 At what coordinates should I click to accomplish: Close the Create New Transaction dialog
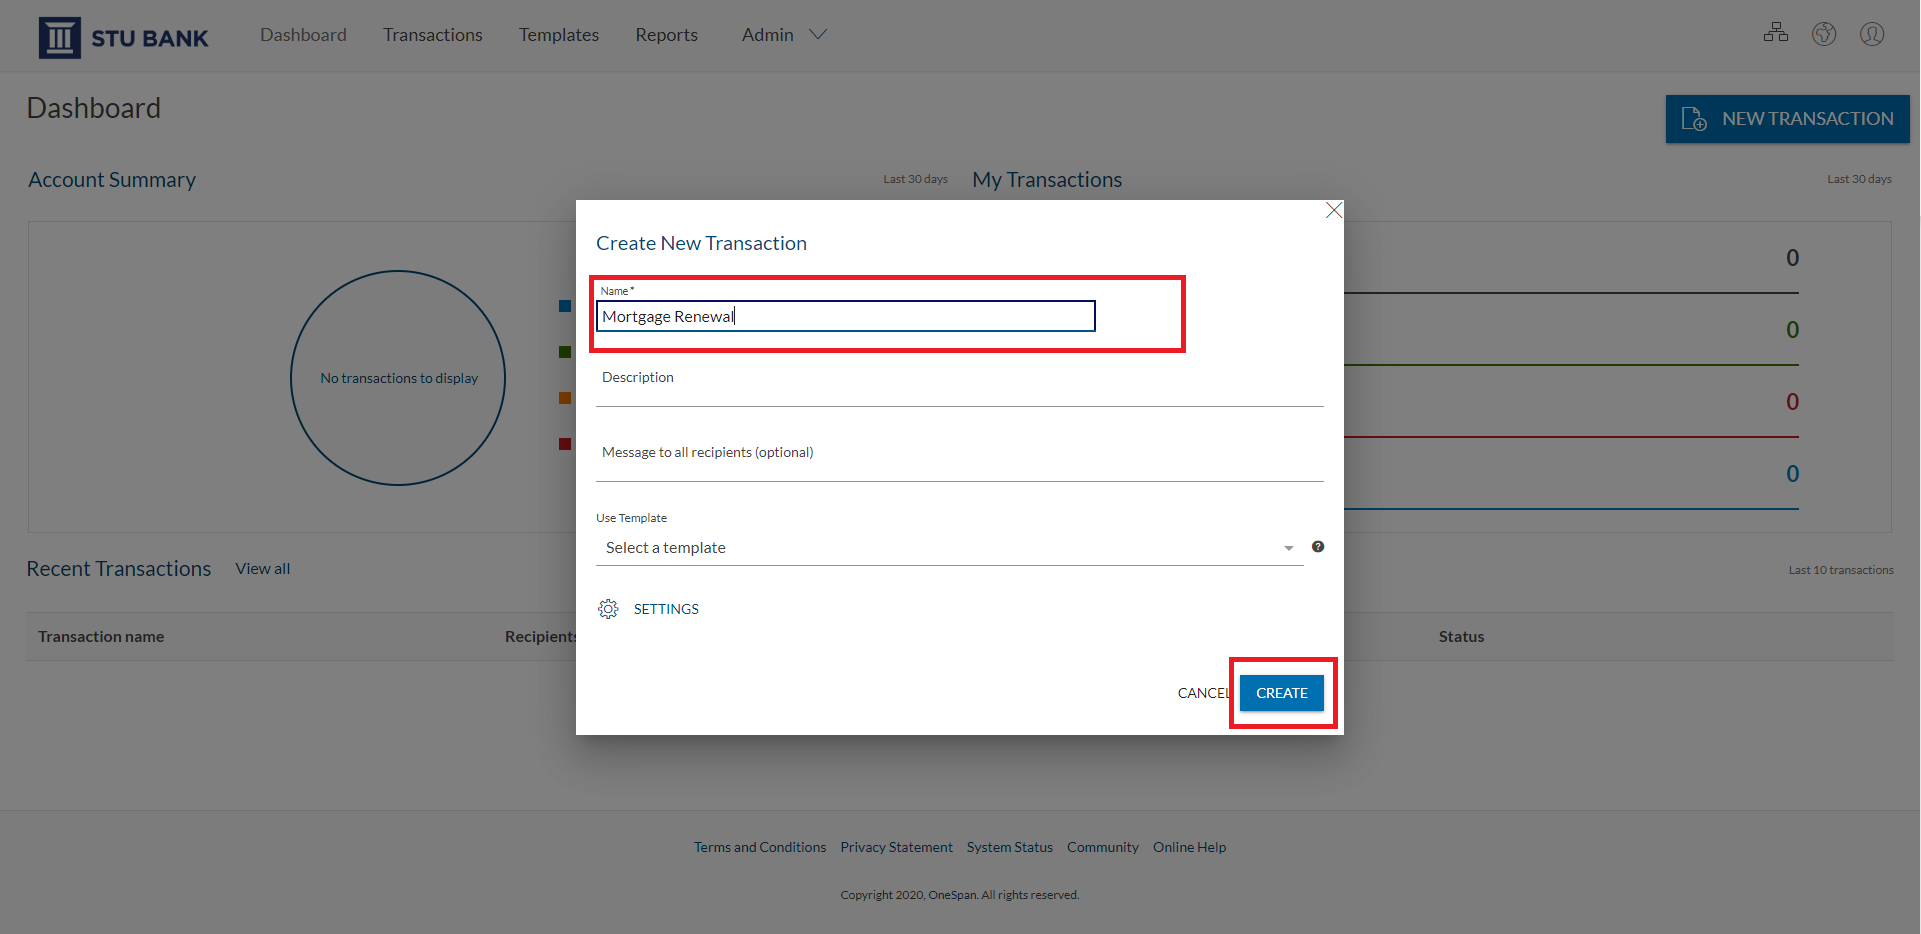(1333, 210)
